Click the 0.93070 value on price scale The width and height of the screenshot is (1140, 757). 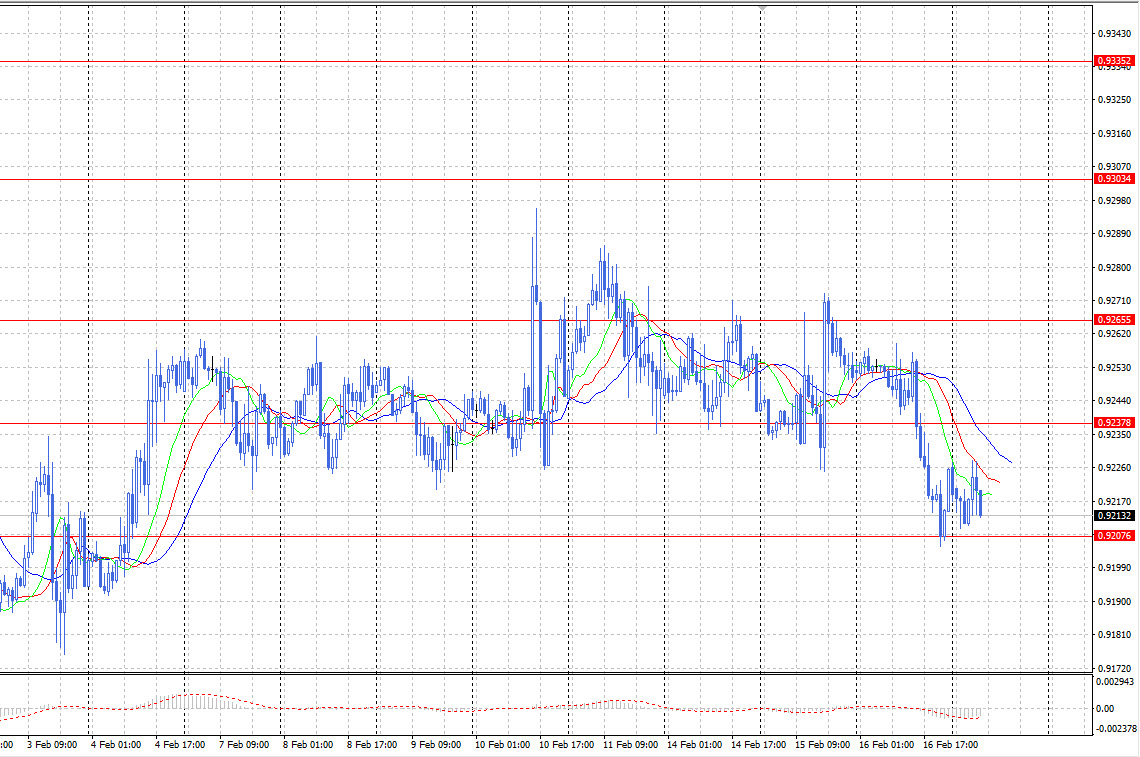(x=1114, y=167)
